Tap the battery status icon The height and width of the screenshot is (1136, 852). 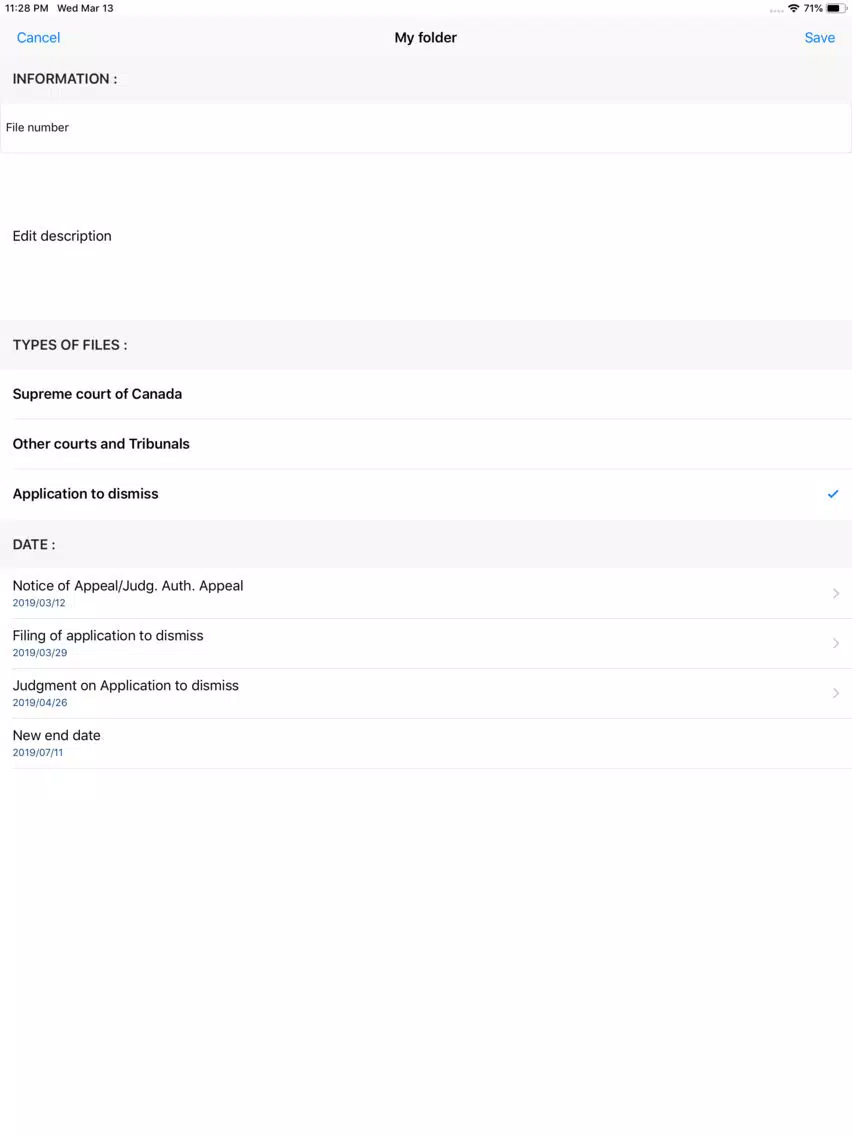[836, 9]
